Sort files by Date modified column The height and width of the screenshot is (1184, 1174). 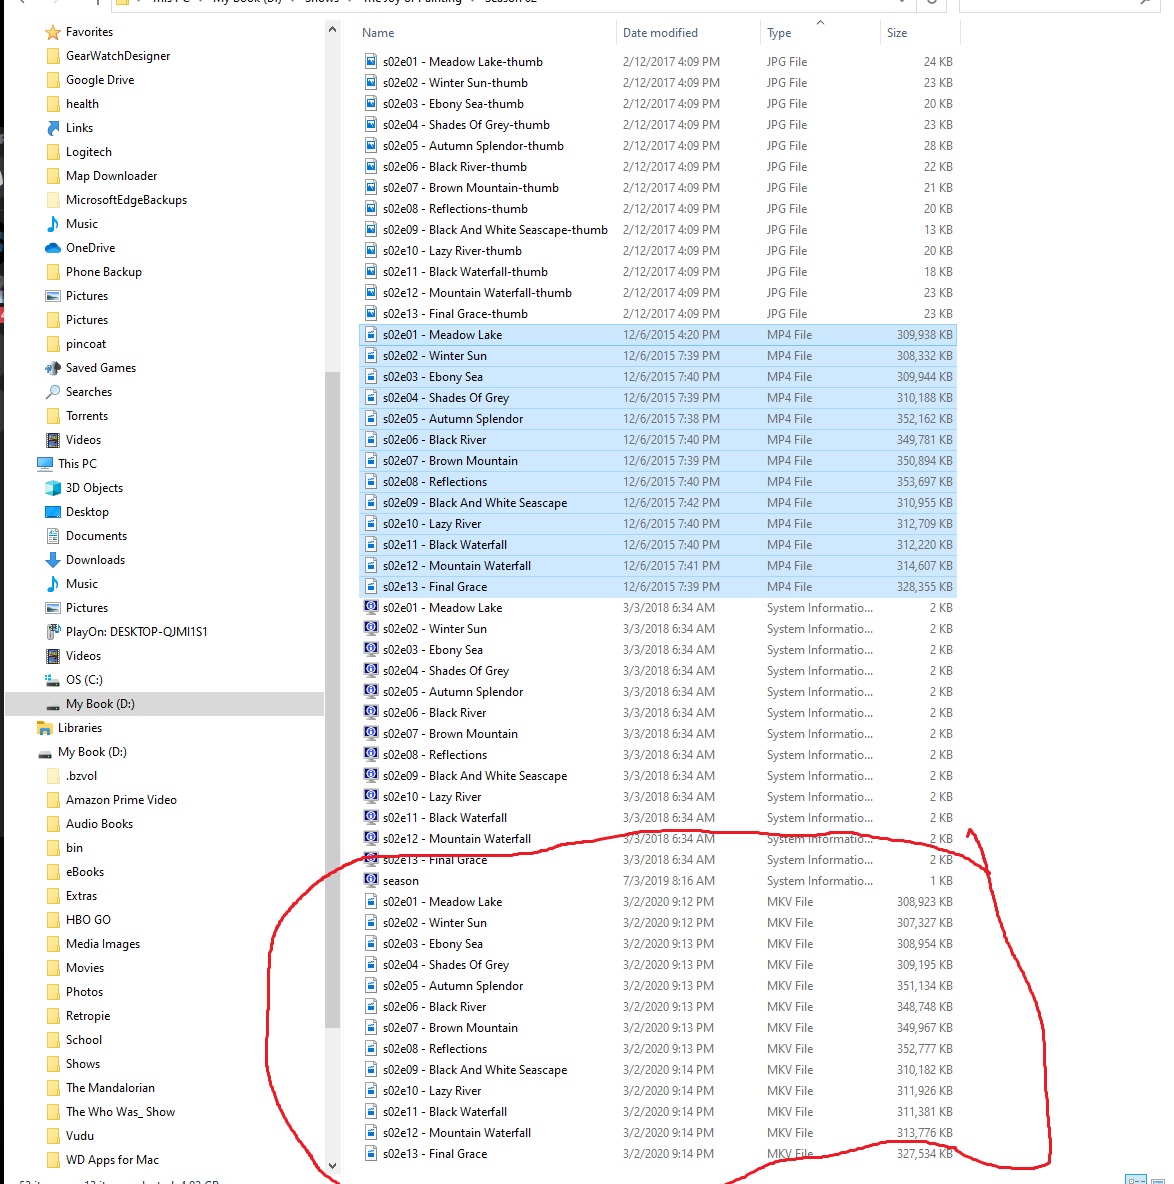click(x=660, y=32)
